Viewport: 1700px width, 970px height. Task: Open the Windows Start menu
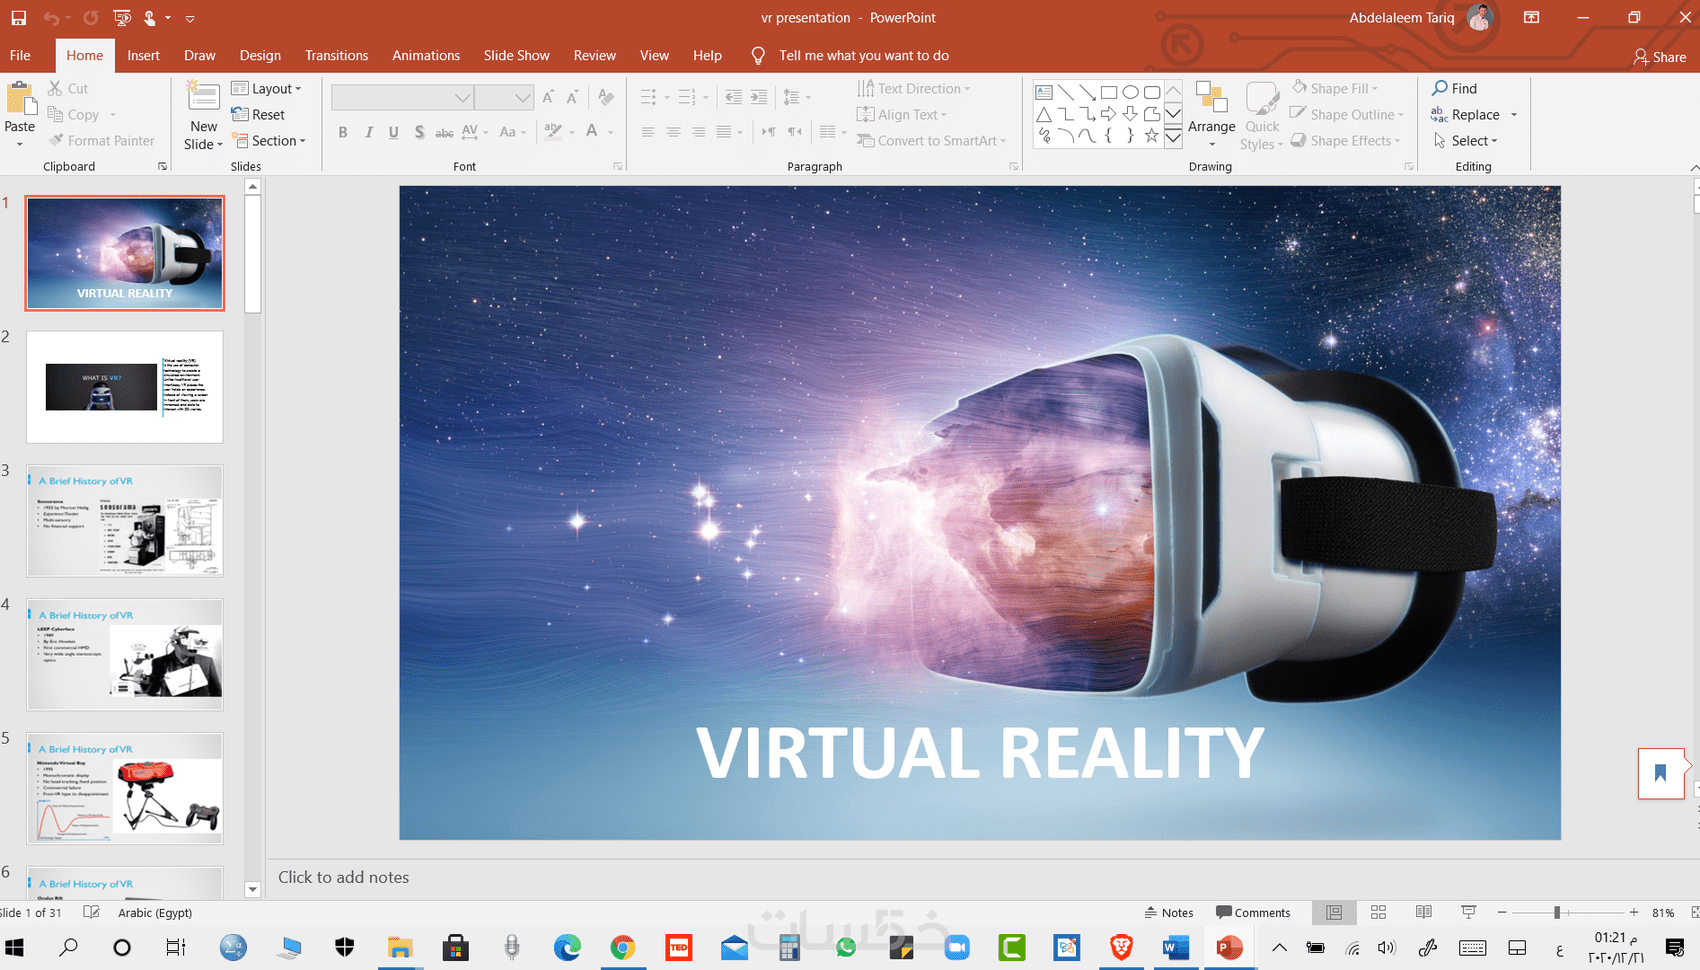click(15, 947)
